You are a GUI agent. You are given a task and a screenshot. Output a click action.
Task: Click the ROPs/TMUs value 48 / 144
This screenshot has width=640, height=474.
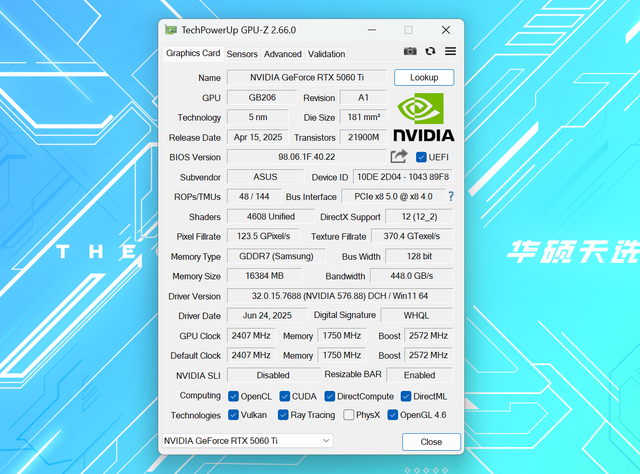[x=254, y=196]
